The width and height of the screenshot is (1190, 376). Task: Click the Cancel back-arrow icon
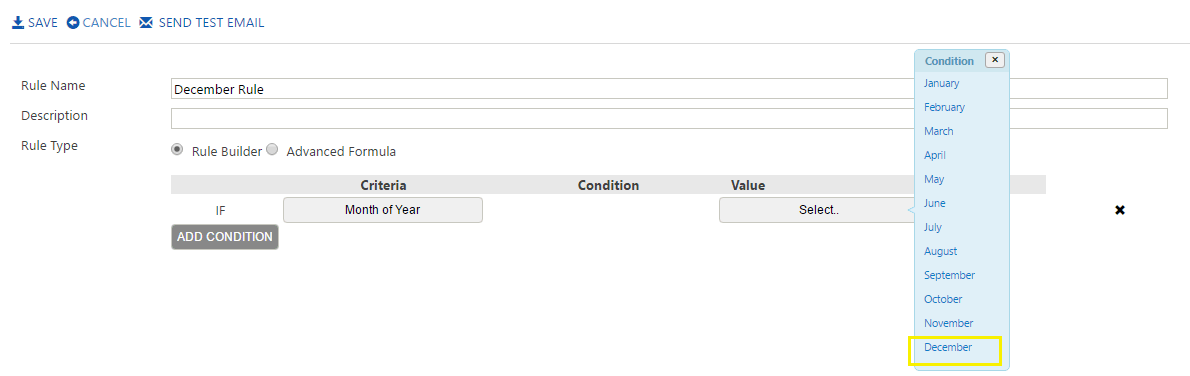73,23
